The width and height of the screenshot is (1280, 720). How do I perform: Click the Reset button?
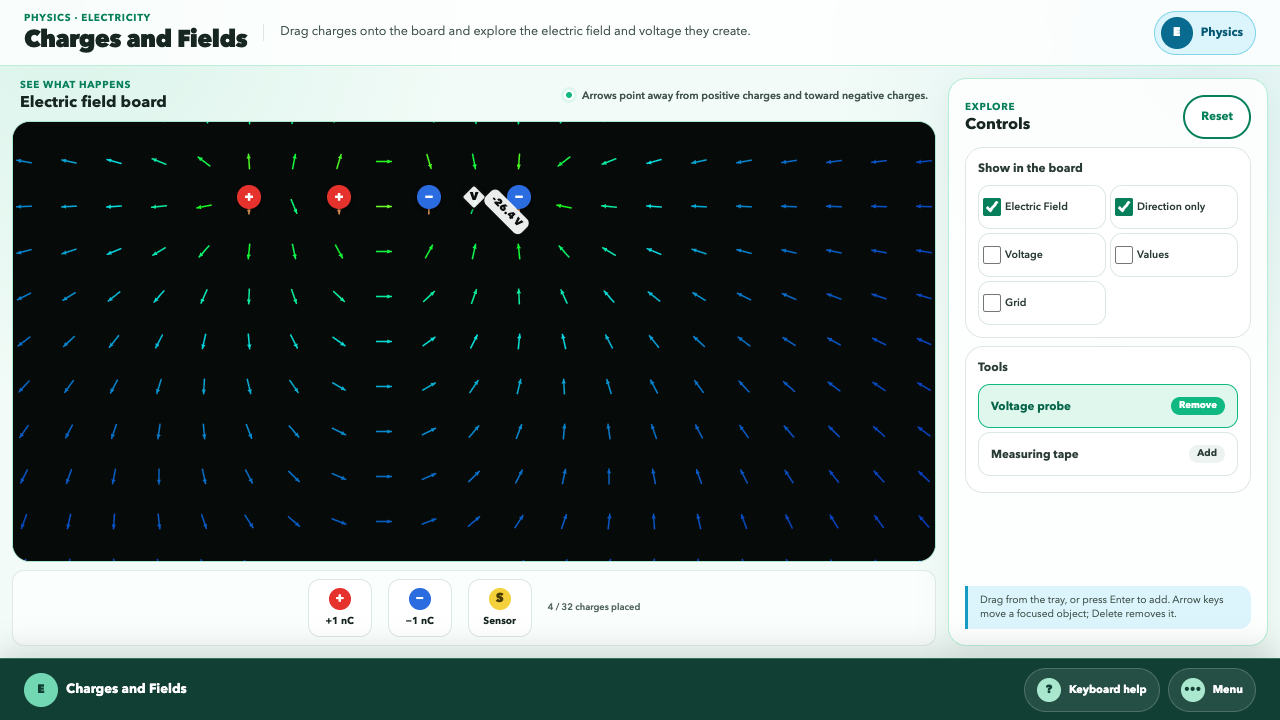click(1217, 117)
